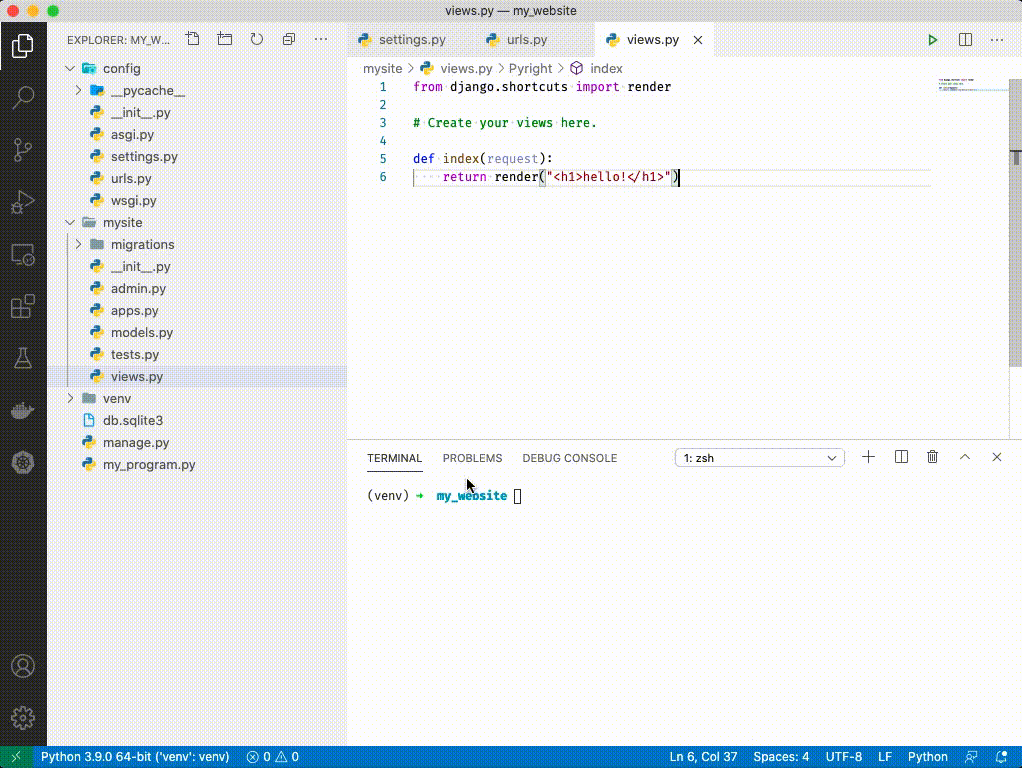Open the Docker view icon
This screenshot has height=768, width=1022.
[x=23, y=410]
